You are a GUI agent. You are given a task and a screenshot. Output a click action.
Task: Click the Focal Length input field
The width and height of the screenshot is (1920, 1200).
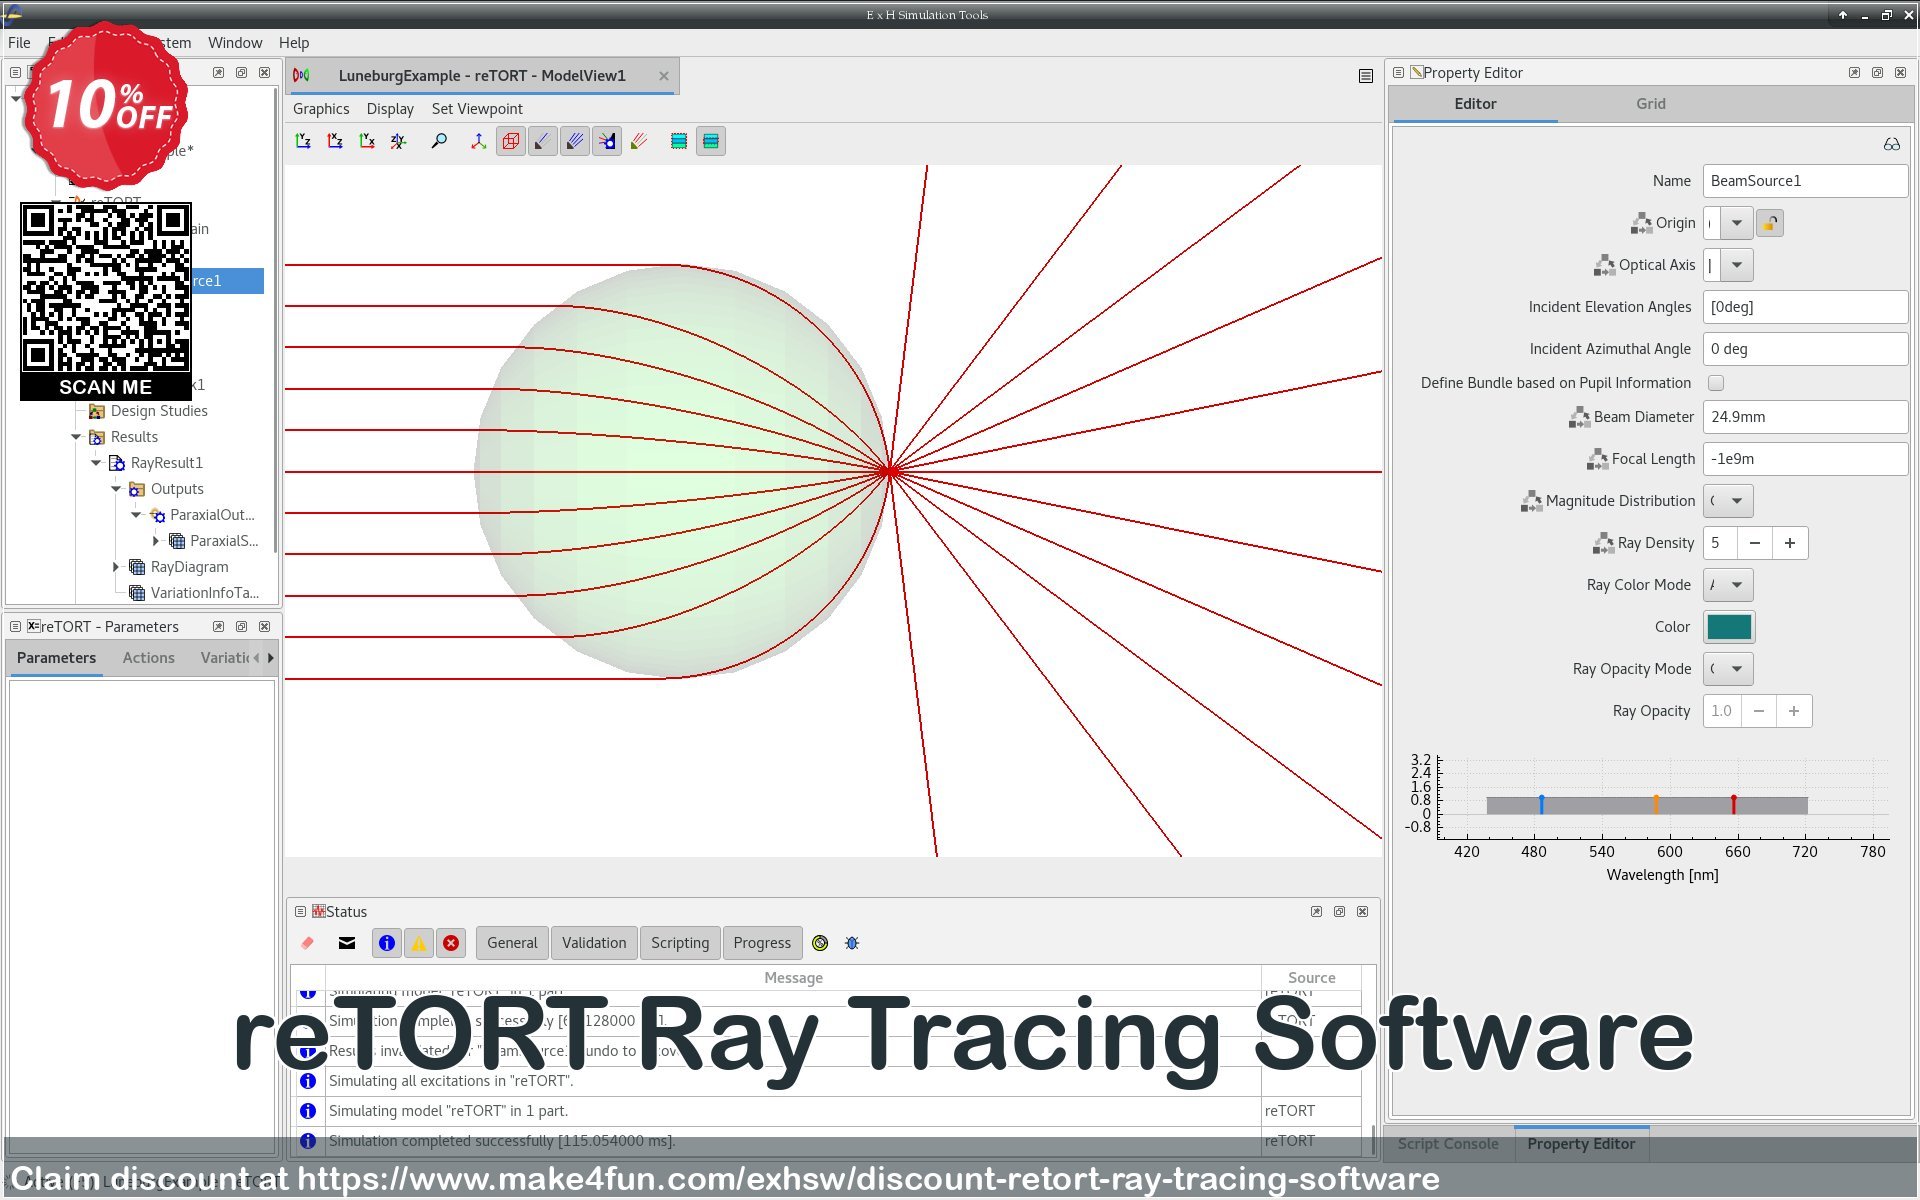click(x=1805, y=458)
